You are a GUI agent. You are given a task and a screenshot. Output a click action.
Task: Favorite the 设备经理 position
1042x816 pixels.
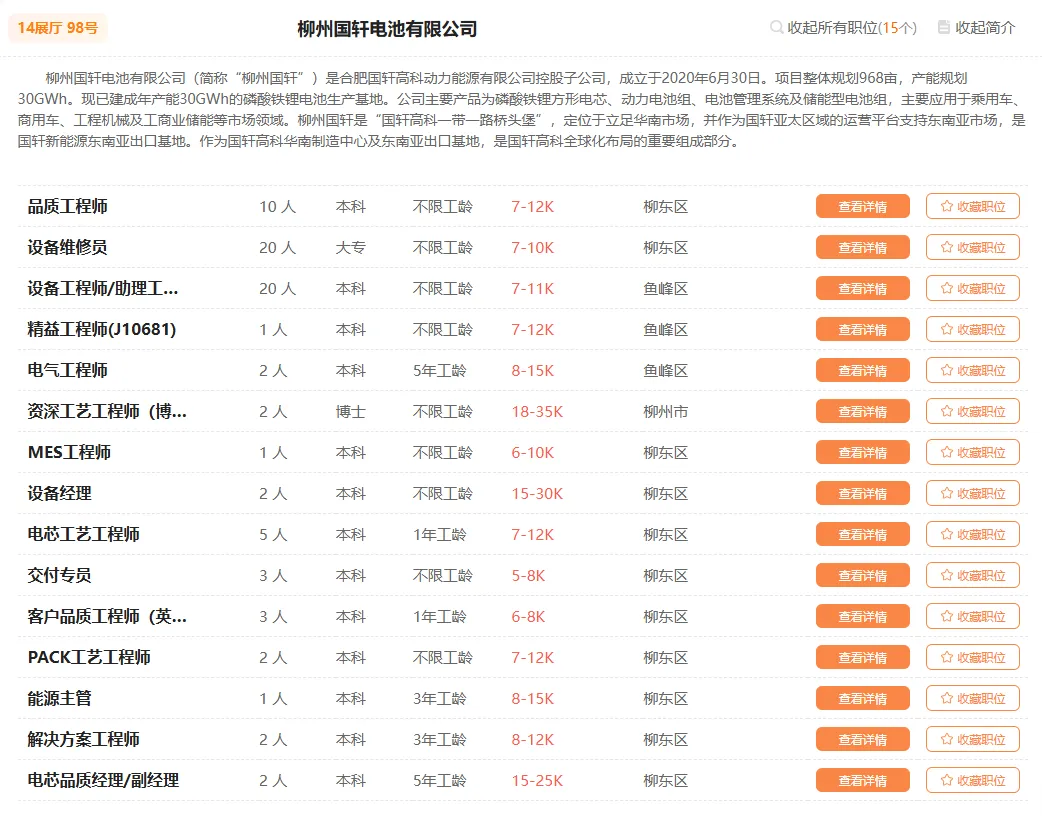[973, 494]
